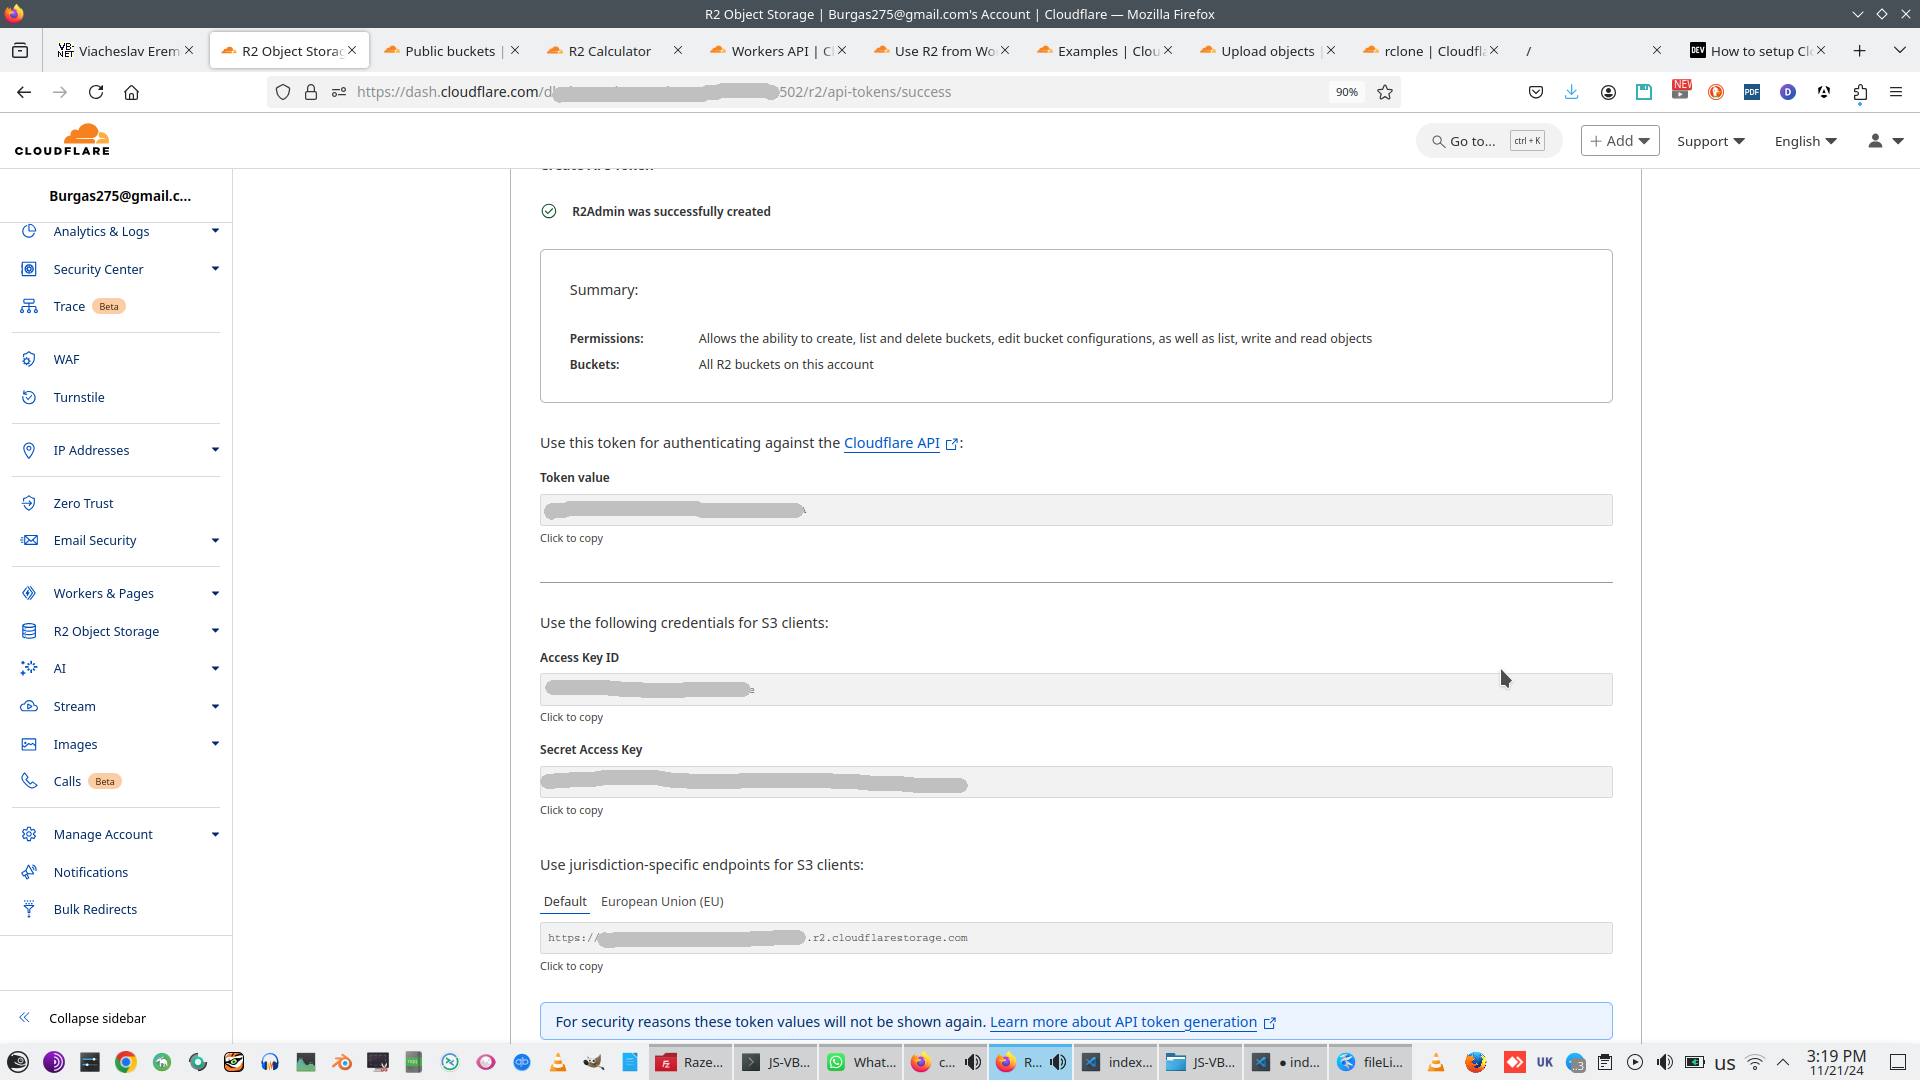
Task: Click the Zero Trust sidebar icon
Action: click(x=29, y=504)
